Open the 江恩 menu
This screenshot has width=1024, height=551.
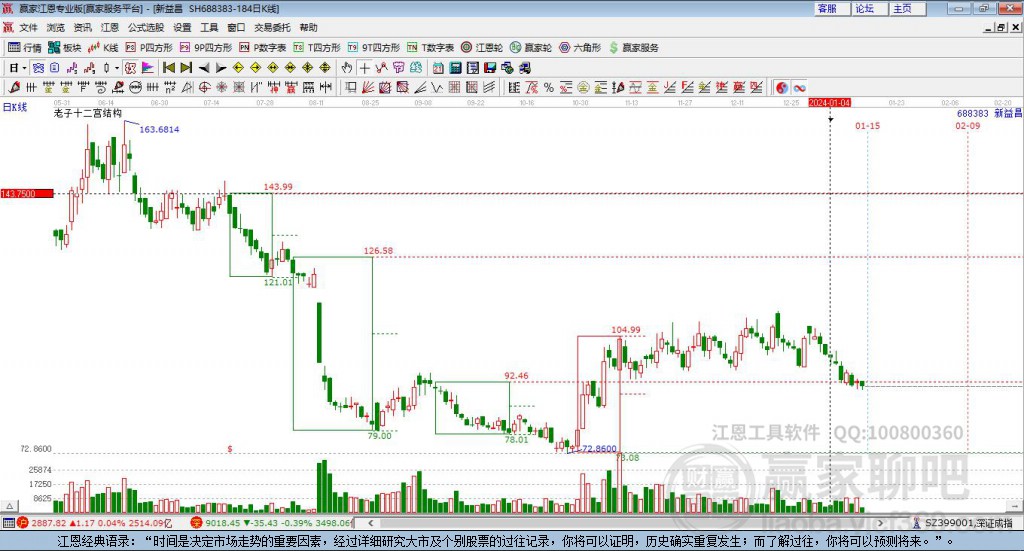[110, 27]
